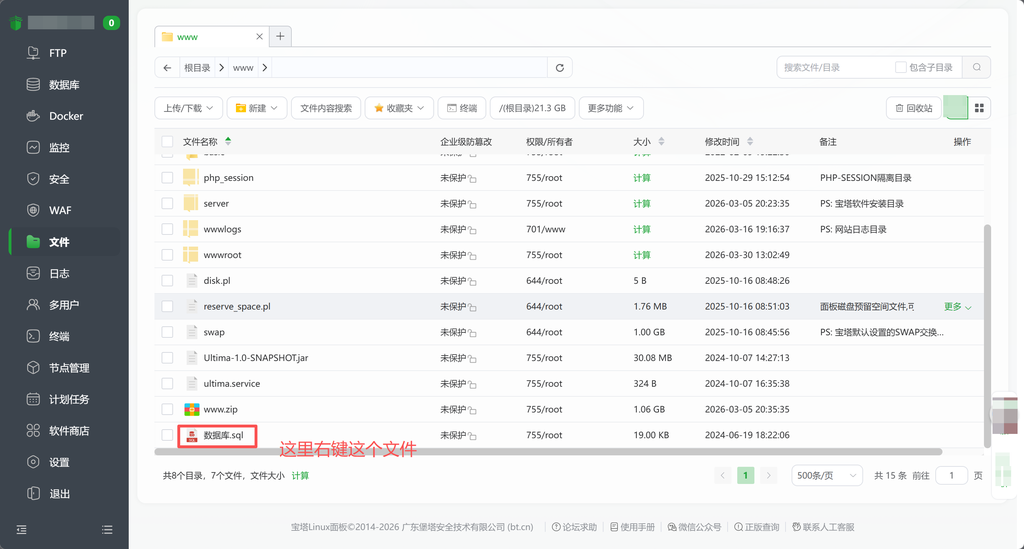The height and width of the screenshot is (549, 1024).
Task: Click the horizontal scrollbar under file list
Action: pyautogui.click(x=548, y=452)
